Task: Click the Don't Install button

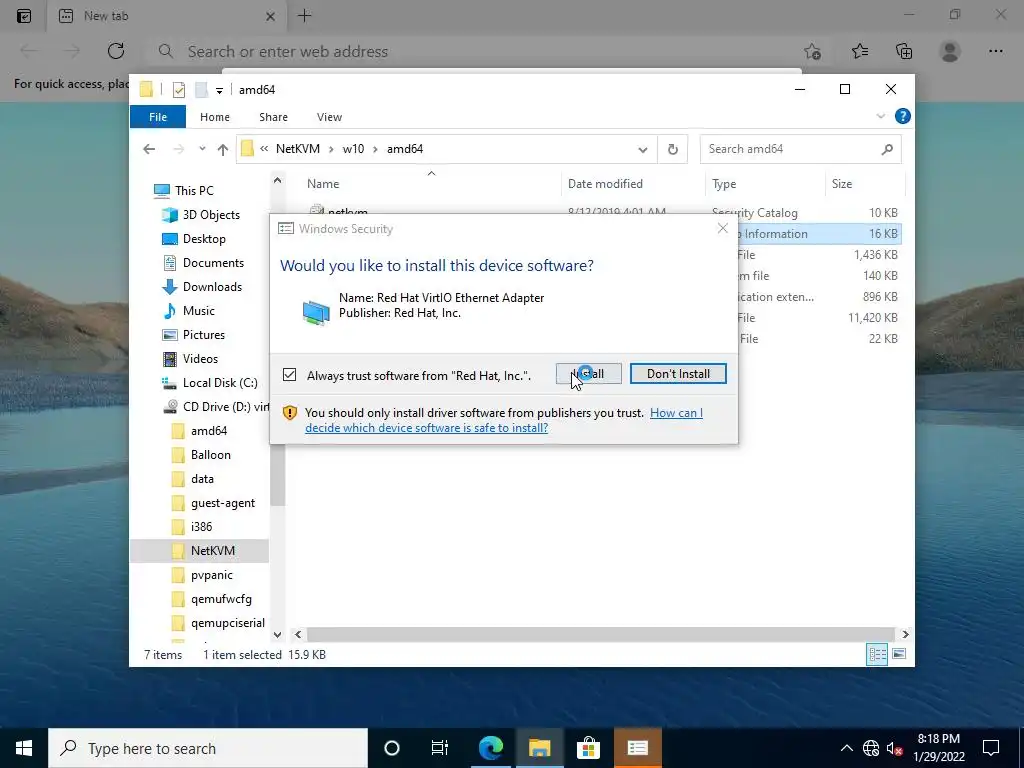Action: (678, 374)
